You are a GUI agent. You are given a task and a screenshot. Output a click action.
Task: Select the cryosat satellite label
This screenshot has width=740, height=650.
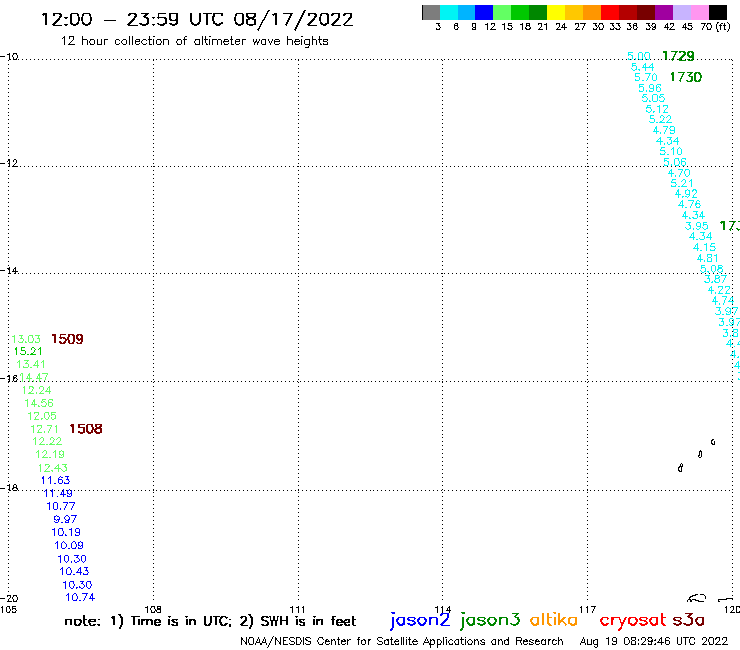click(633, 620)
